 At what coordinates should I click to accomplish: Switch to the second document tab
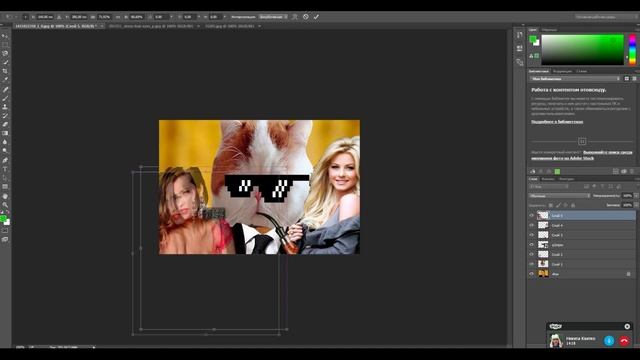151,26
